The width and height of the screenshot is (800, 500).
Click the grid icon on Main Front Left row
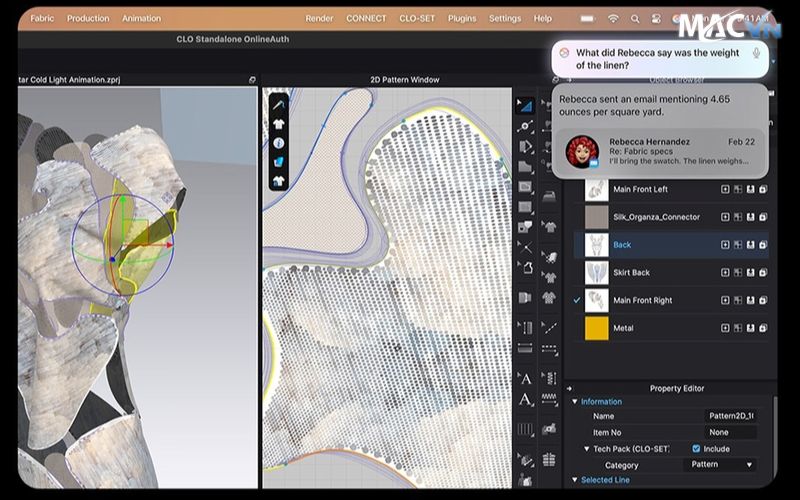[x=738, y=189]
